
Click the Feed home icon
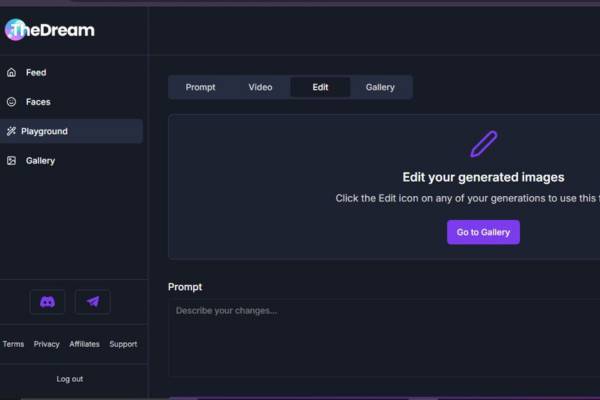click(x=12, y=73)
